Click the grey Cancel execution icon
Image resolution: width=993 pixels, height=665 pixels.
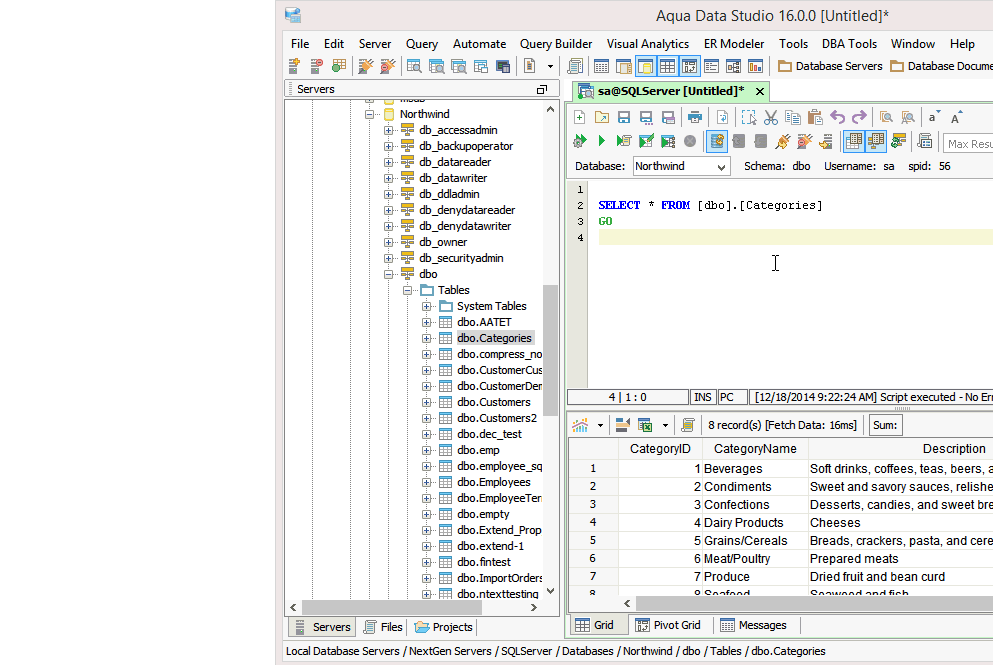coord(690,141)
